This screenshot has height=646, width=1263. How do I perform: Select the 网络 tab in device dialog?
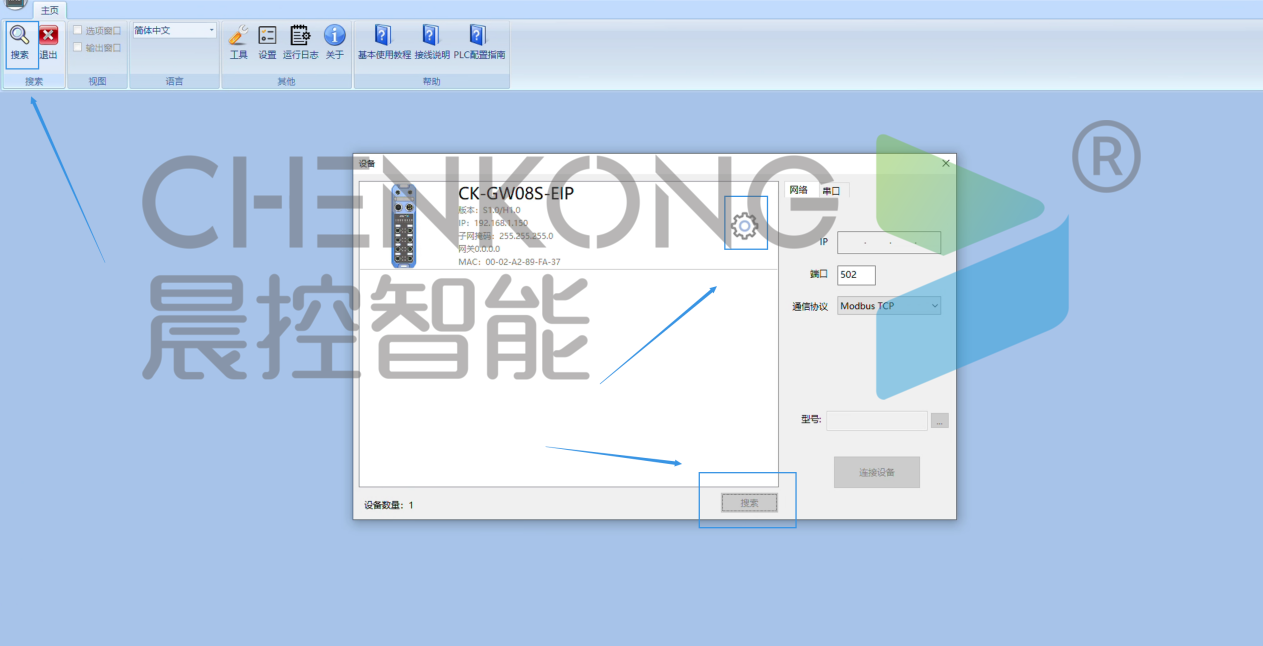click(x=798, y=190)
